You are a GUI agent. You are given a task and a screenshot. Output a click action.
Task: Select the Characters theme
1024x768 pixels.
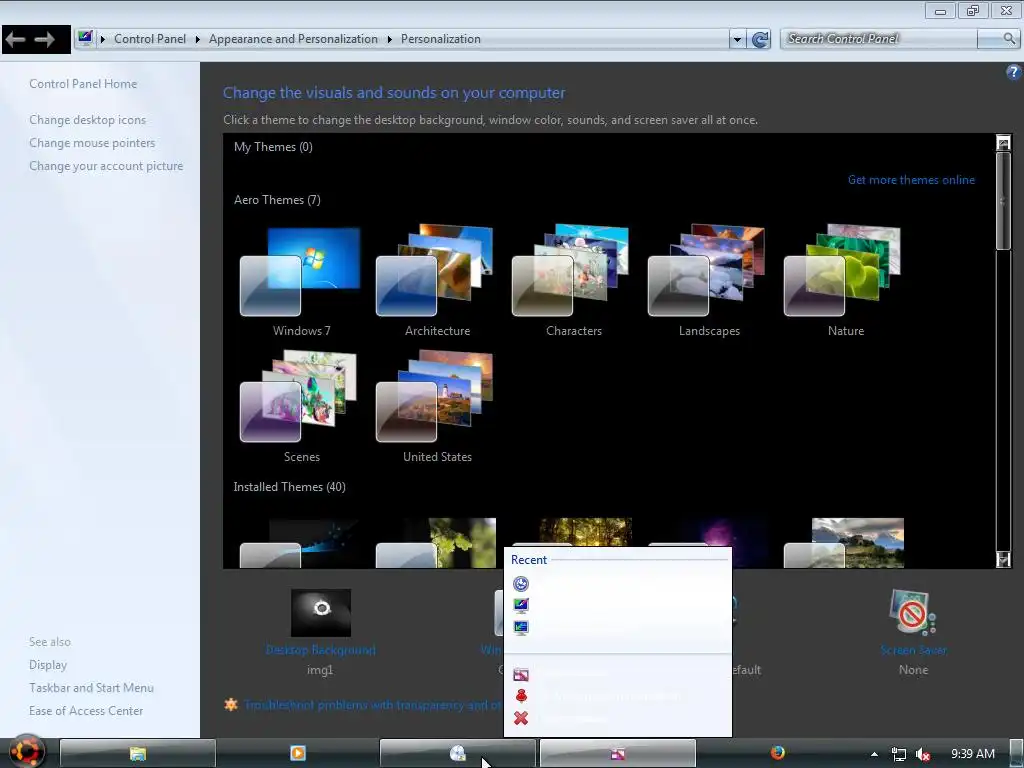tap(573, 281)
